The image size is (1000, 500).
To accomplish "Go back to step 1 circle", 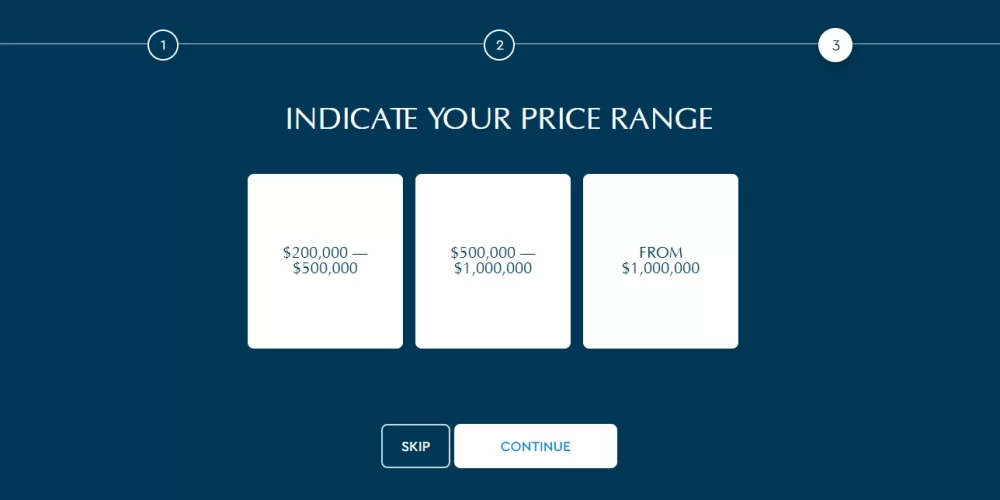I will click(163, 45).
